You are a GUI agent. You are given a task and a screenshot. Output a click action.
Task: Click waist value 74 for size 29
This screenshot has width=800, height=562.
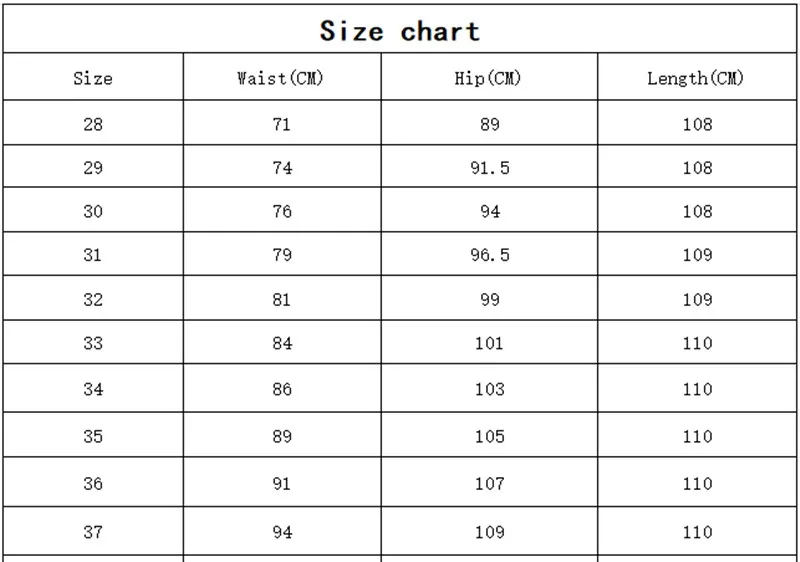(x=282, y=168)
